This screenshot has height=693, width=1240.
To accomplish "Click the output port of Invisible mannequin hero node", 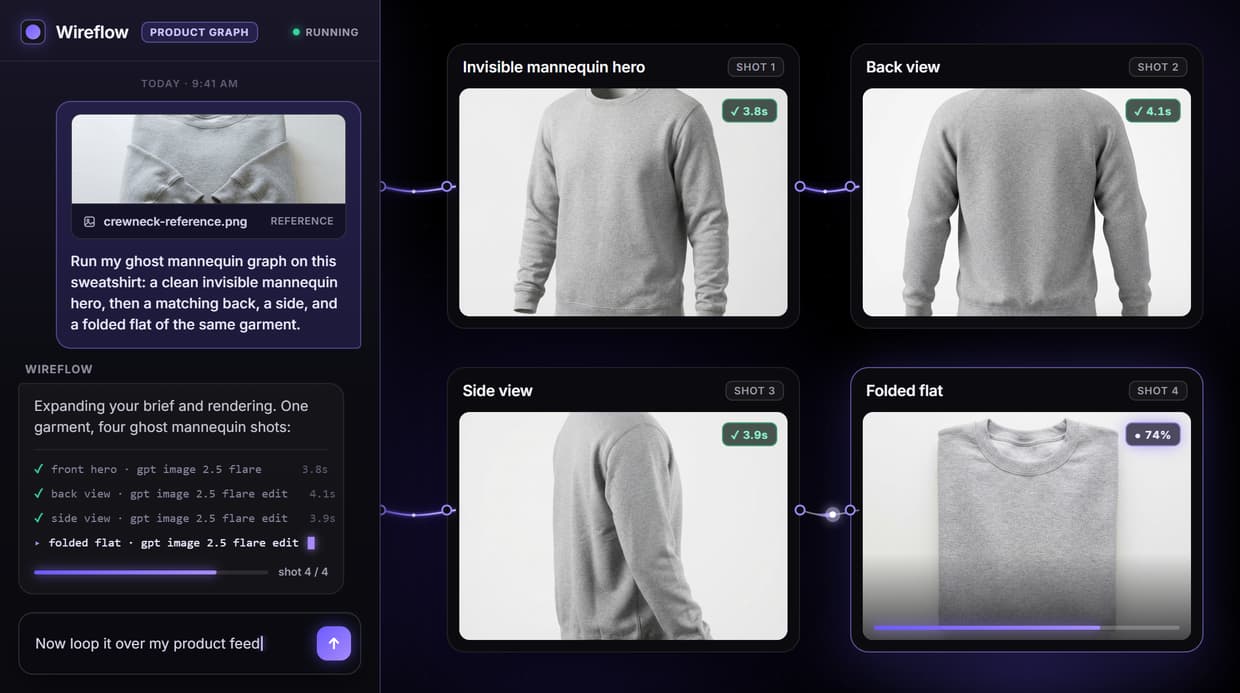I will (799, 186).
